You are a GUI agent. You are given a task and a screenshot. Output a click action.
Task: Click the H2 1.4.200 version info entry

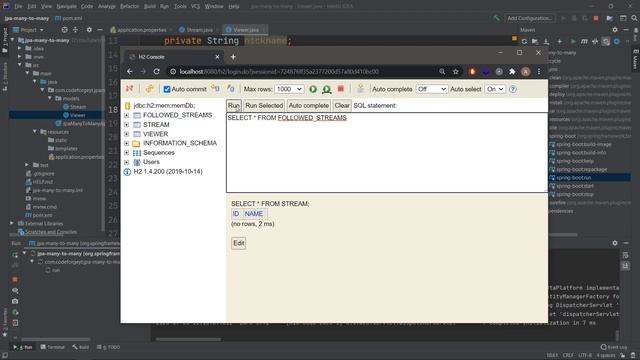pyautogui.click(x=168, y=171)
